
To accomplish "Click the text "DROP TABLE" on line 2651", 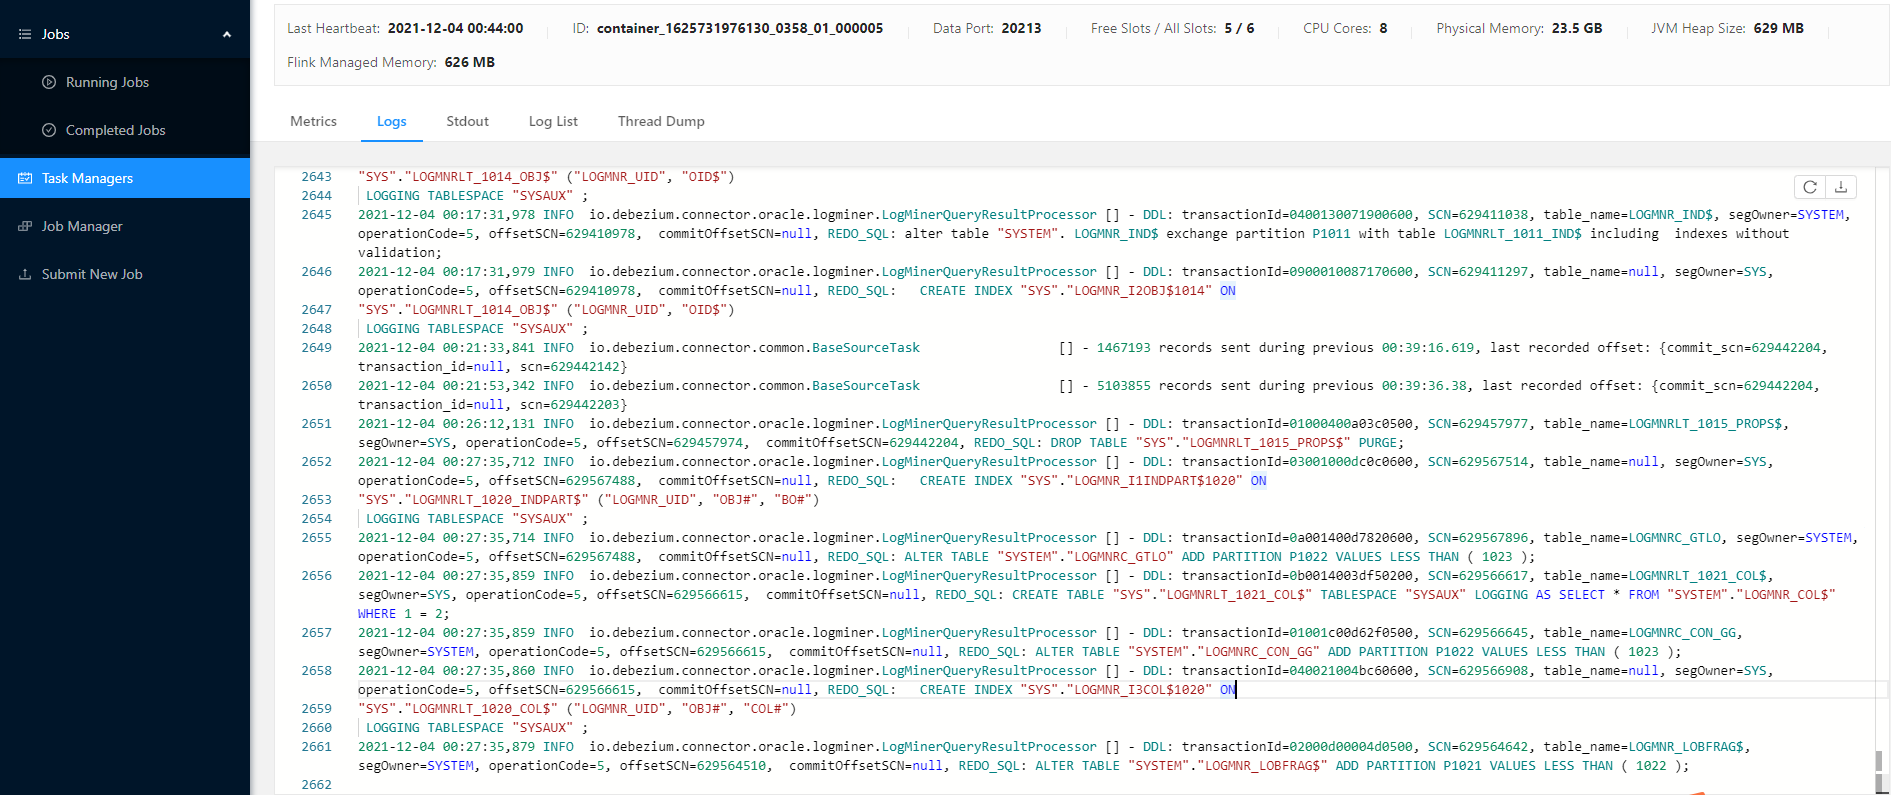I will click(1089, 443).
